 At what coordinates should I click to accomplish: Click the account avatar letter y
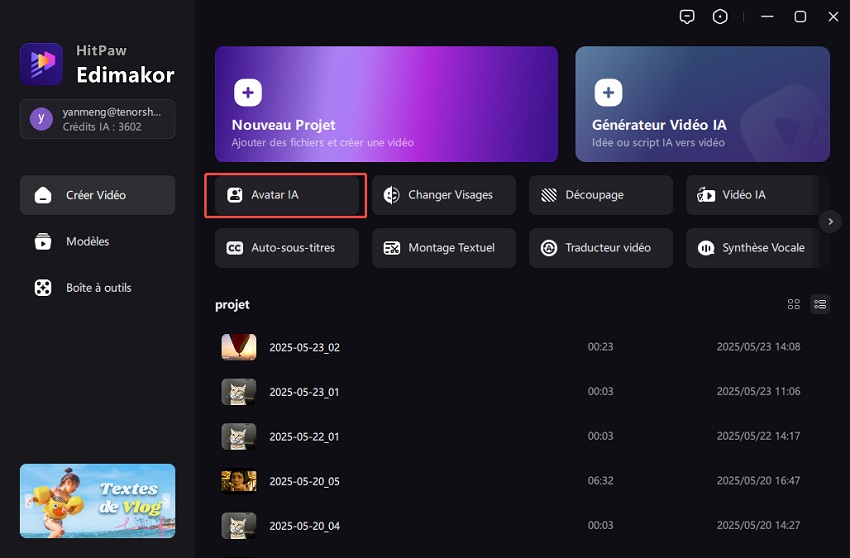tap(41, 119)
